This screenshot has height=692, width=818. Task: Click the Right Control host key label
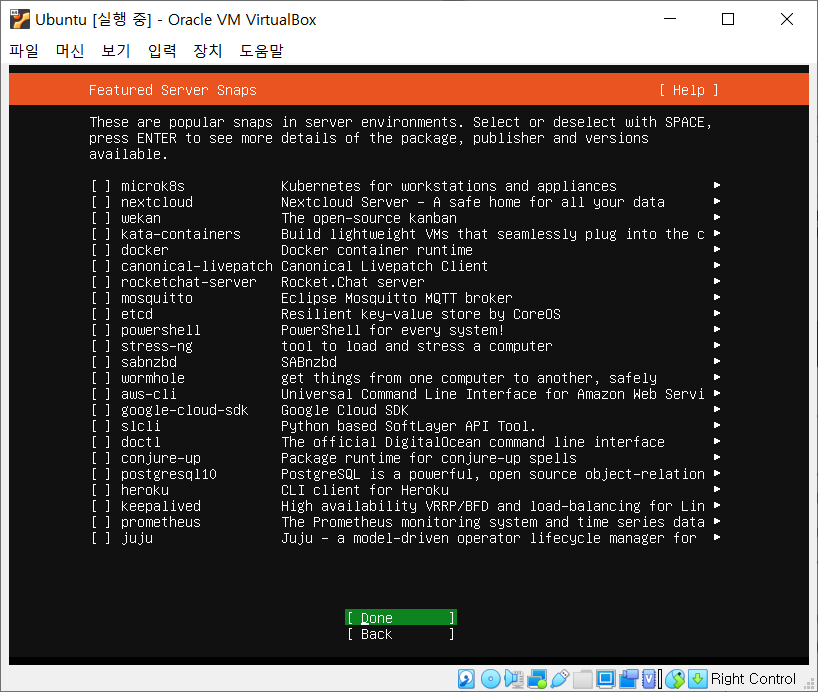tap(753, 678)
